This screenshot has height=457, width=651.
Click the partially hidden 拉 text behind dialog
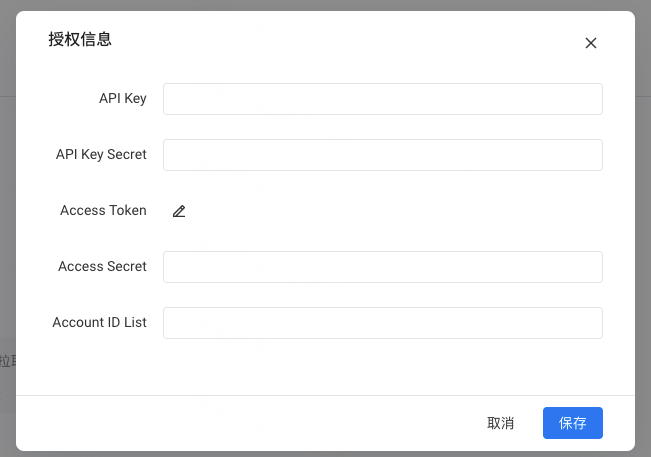pos(6,361)
